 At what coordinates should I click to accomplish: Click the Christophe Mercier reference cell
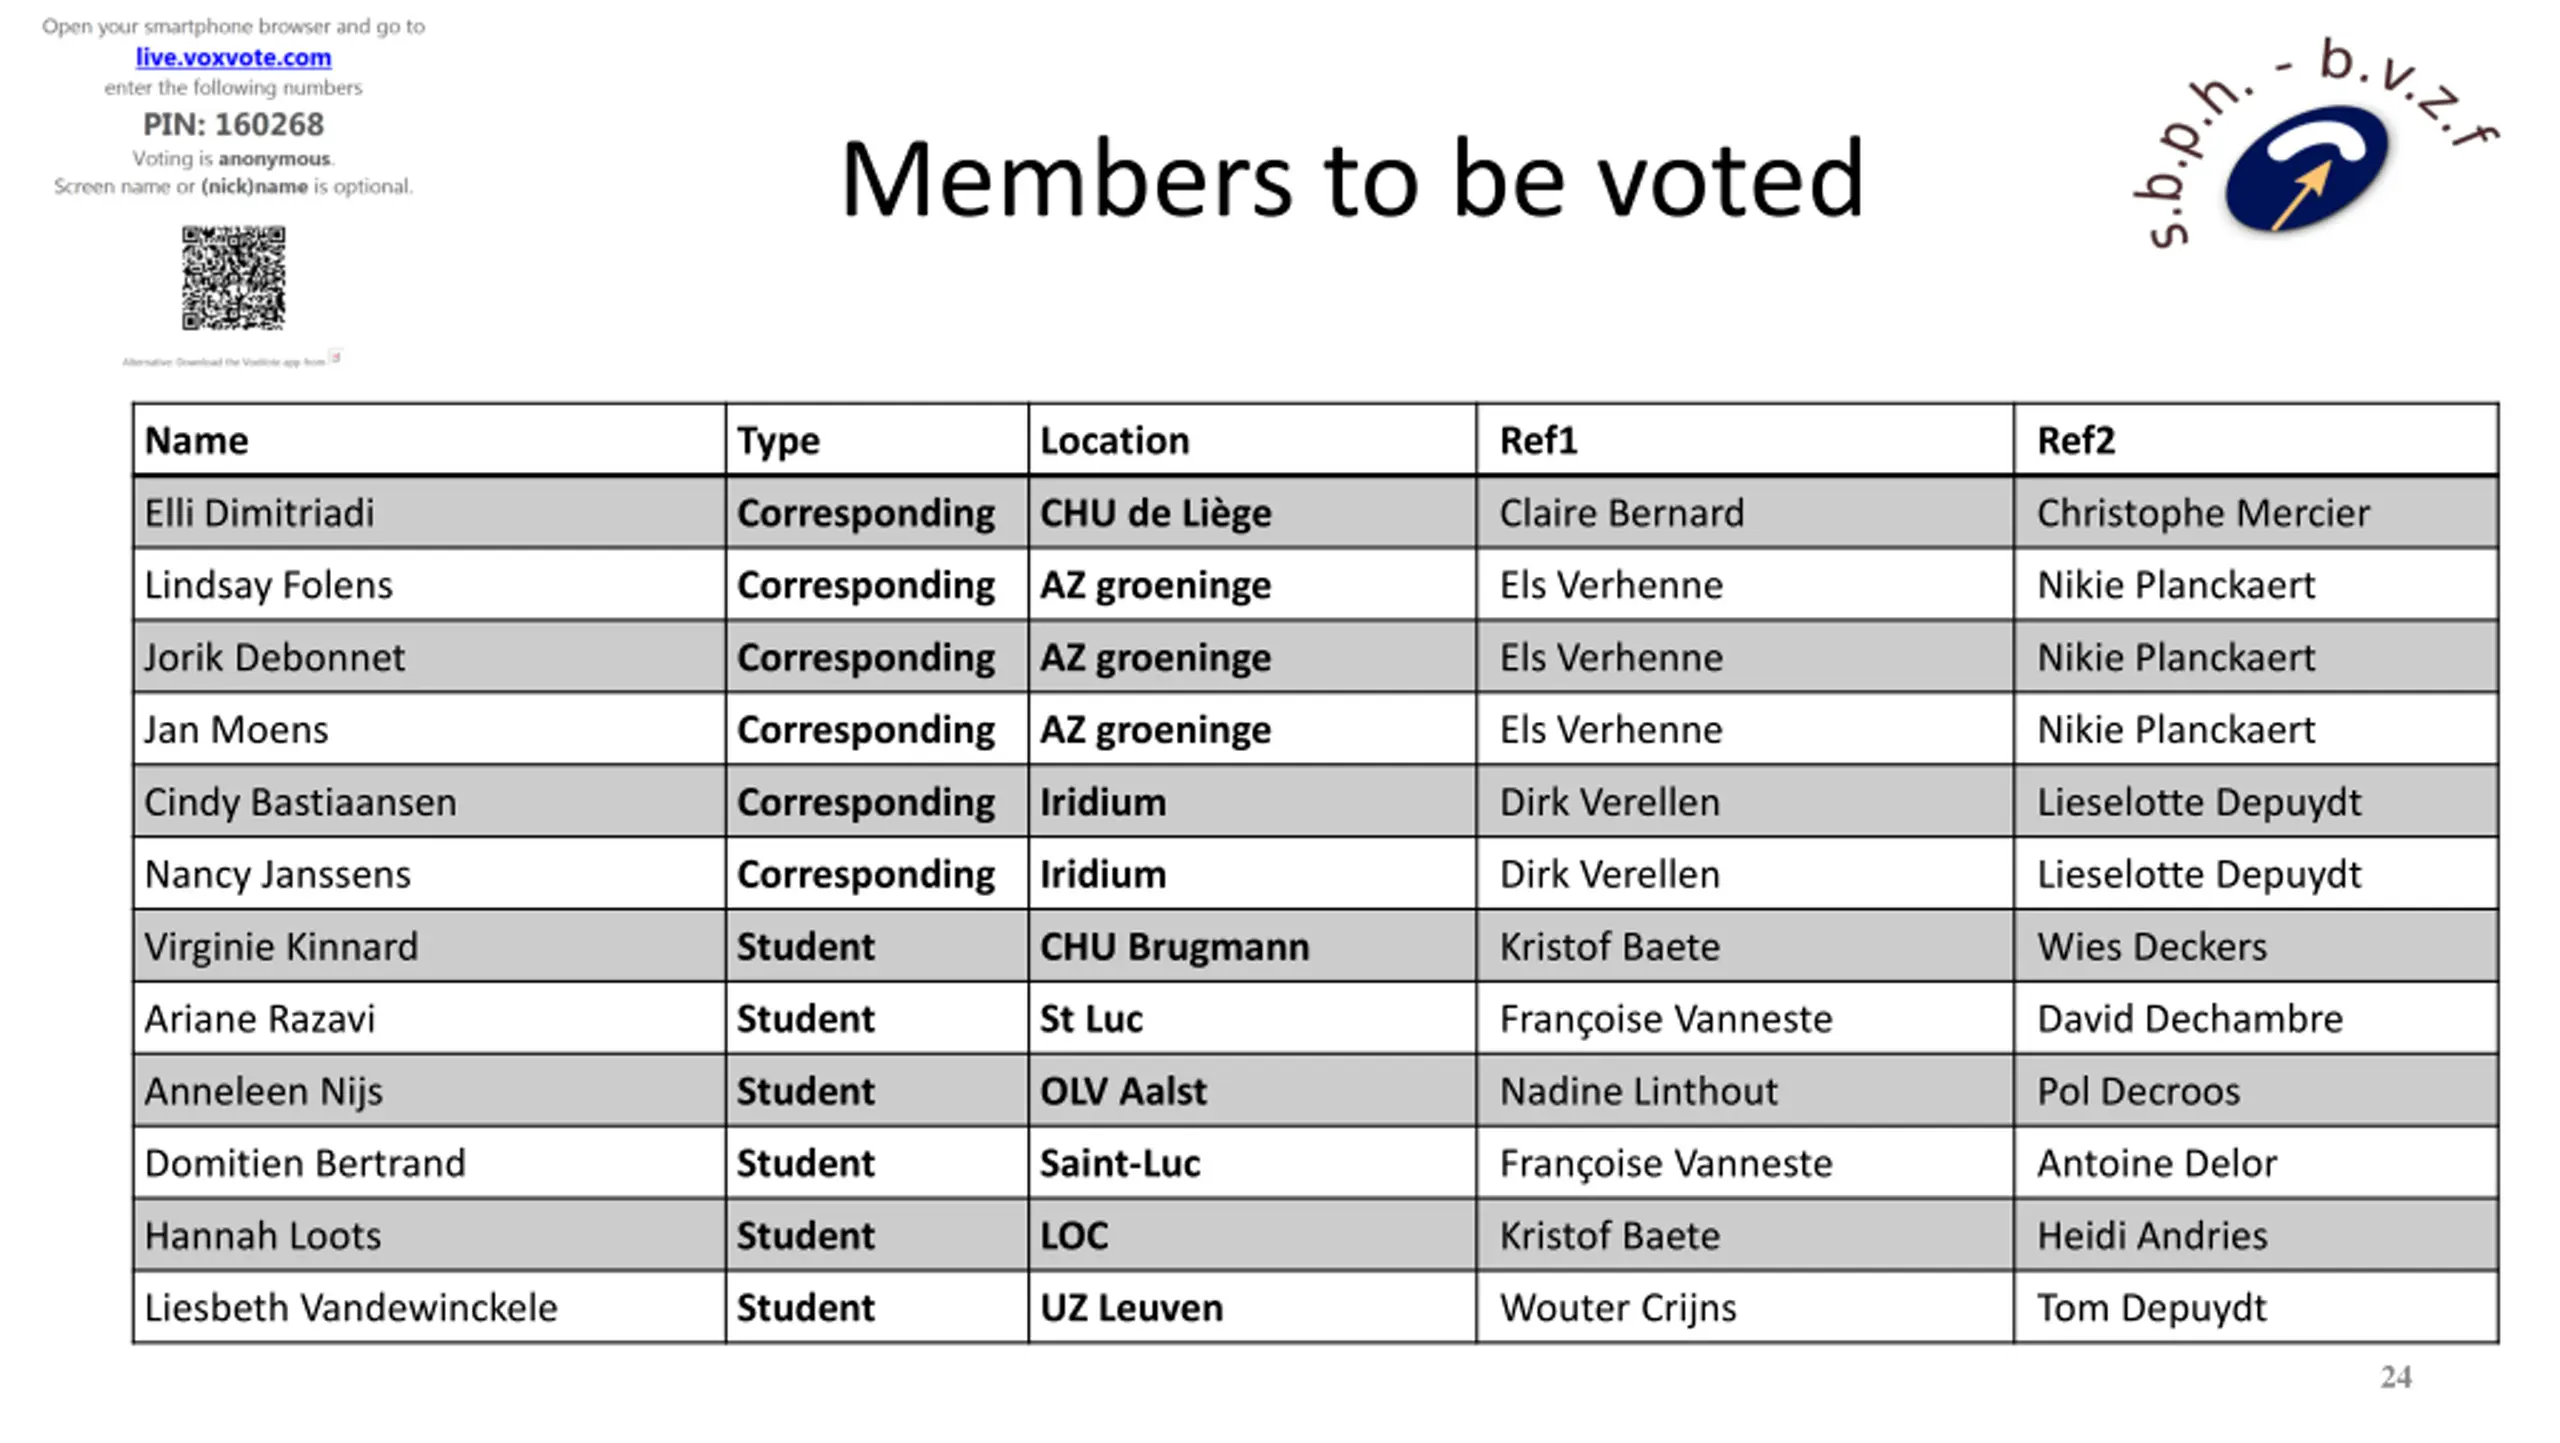(2203, 513)
